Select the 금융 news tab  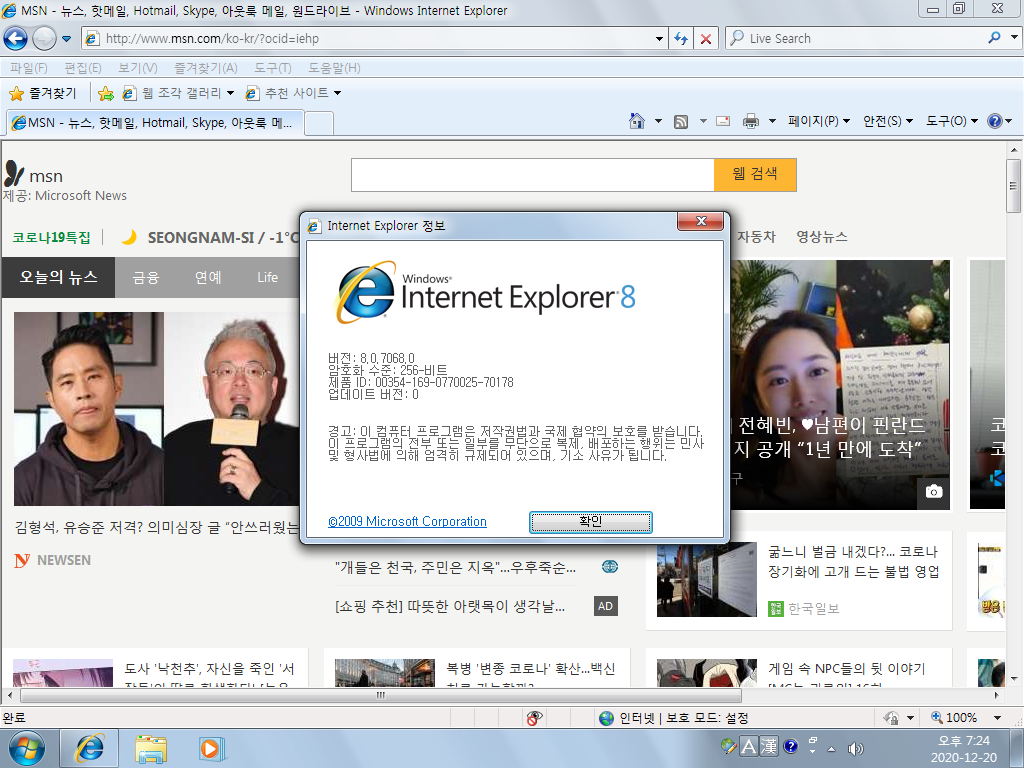pyautogui.click(x=146, y=278)
